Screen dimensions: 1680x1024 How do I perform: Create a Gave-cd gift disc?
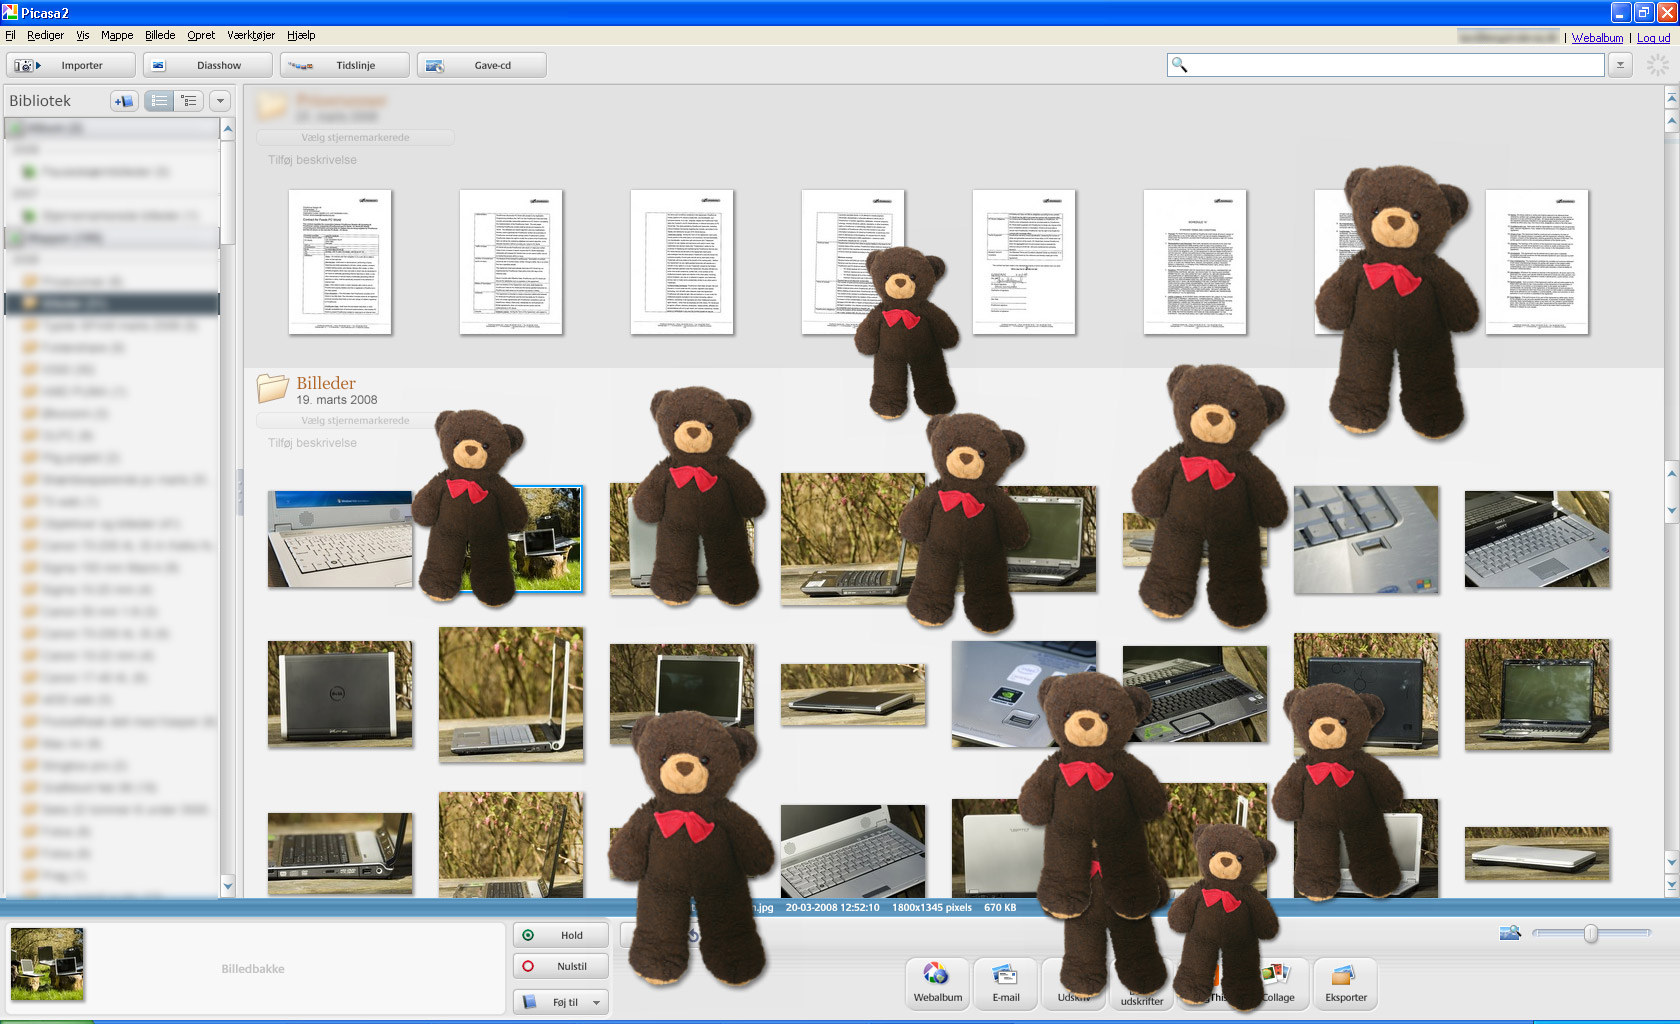(x=481, y=66)
